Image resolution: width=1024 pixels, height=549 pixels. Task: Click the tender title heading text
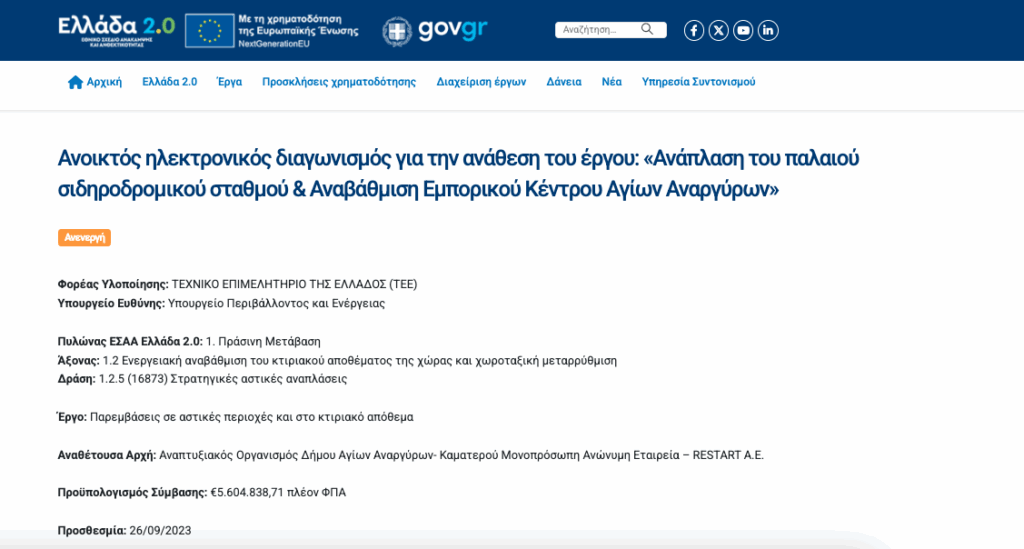pos(459,173)
